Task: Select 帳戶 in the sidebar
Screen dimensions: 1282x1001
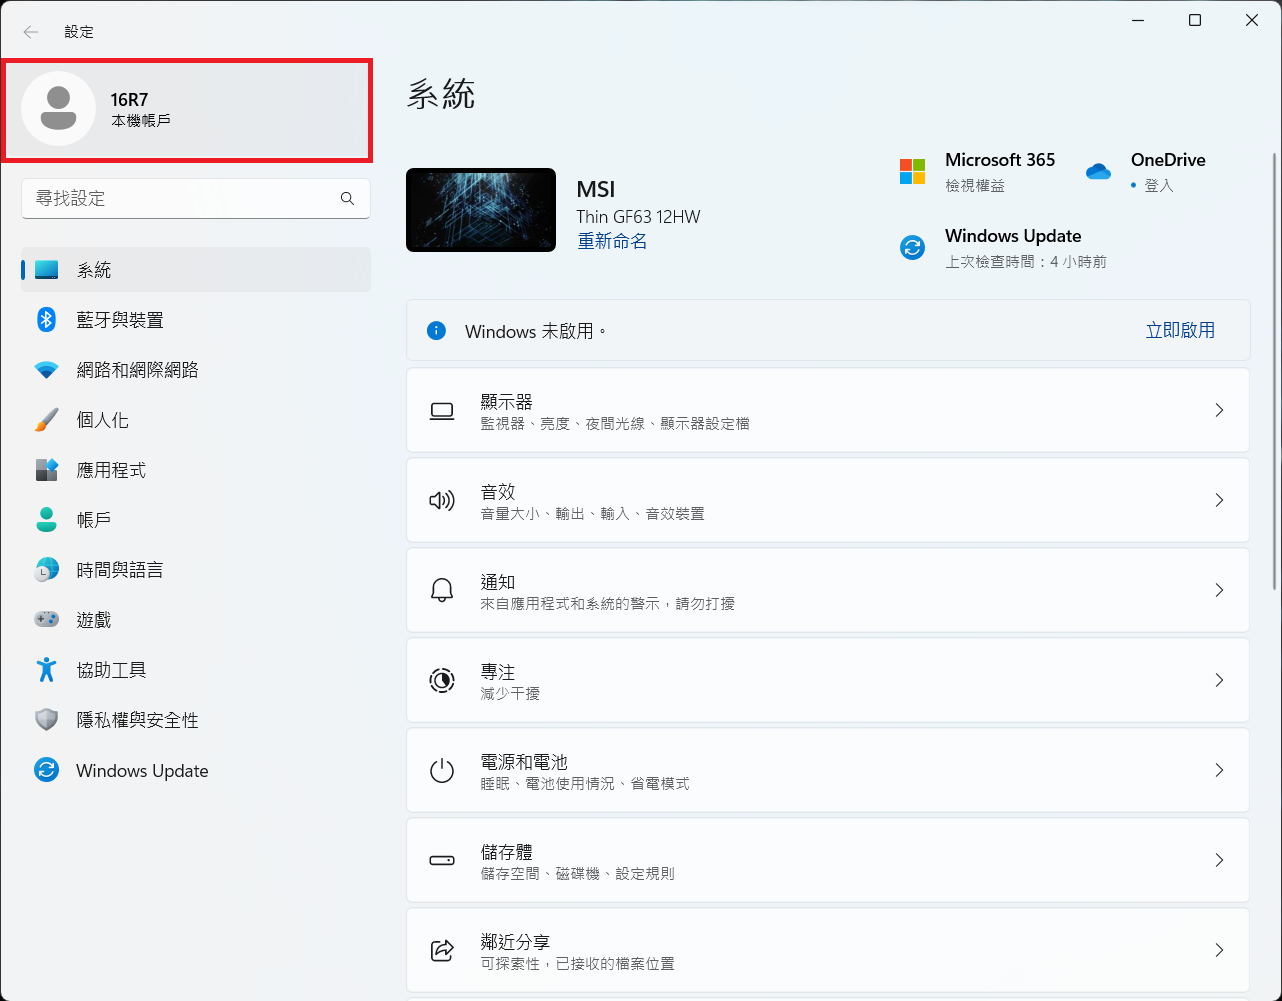Action: click(94, 520)
